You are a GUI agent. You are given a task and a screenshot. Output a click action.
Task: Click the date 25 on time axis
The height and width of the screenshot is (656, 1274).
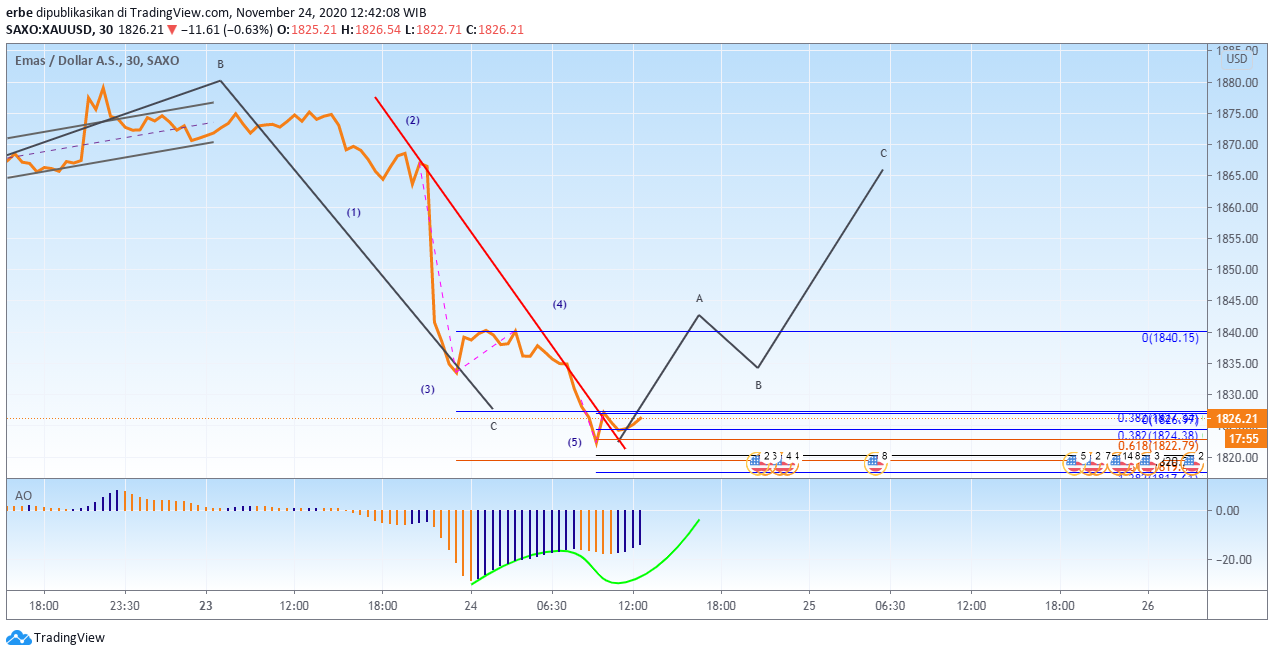809,606
